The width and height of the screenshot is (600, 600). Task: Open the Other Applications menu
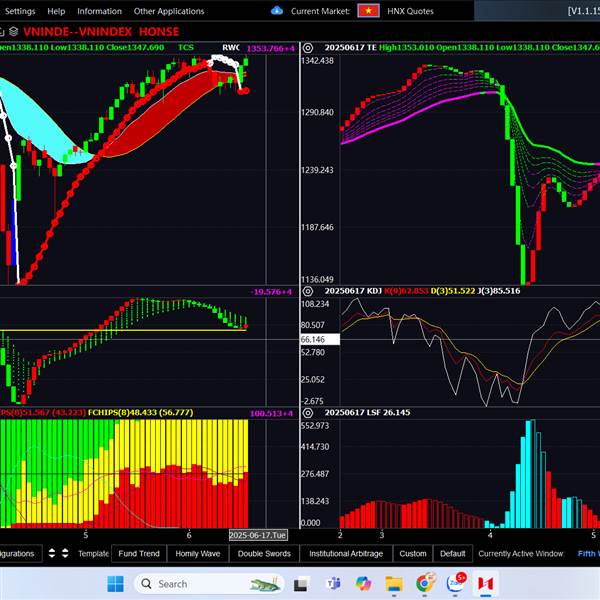pyautogui.click(x=169, y=11)
